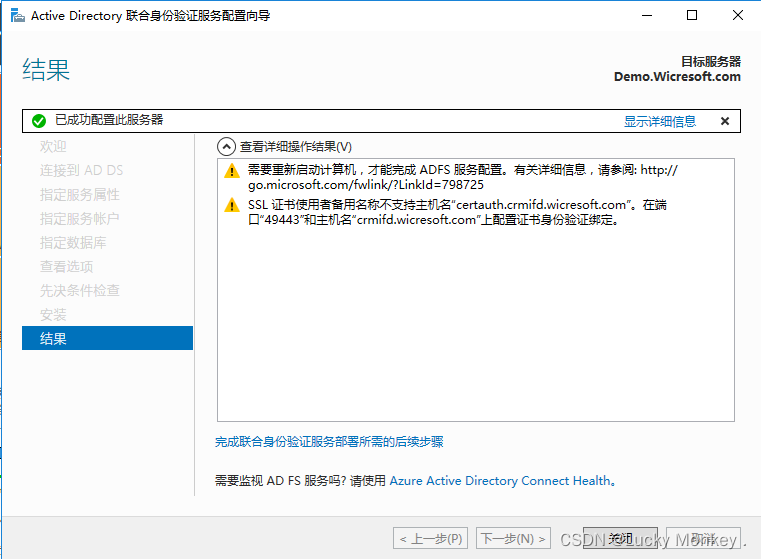Select the 安装 step in sidebar
The image size is (761, 559).
(53, 315)
